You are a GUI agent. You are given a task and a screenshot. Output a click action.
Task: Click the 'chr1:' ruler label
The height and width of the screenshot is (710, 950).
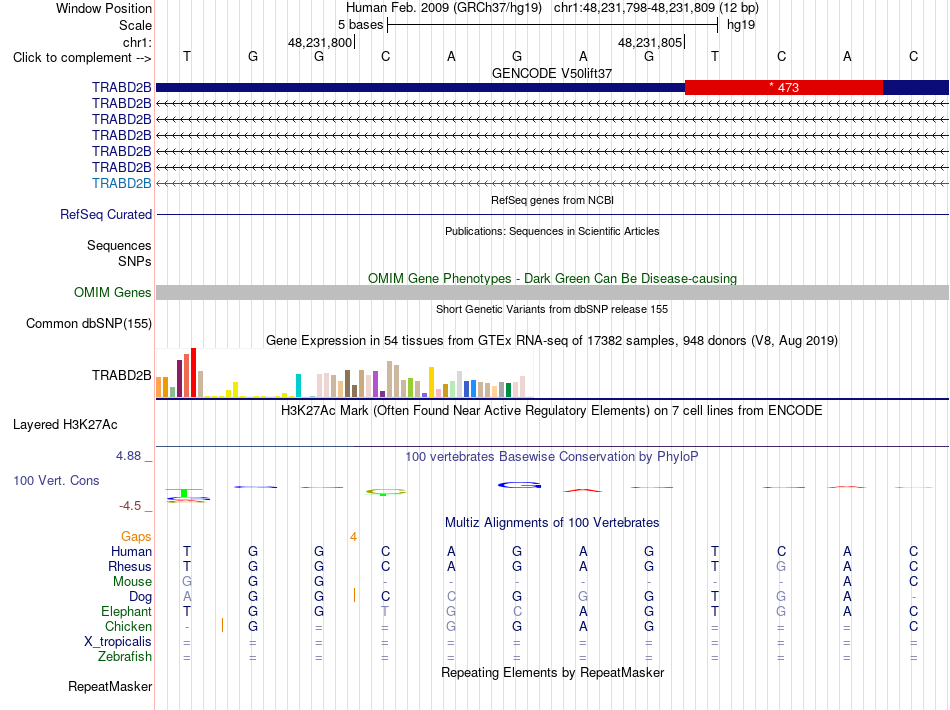(x=137, y=42)
